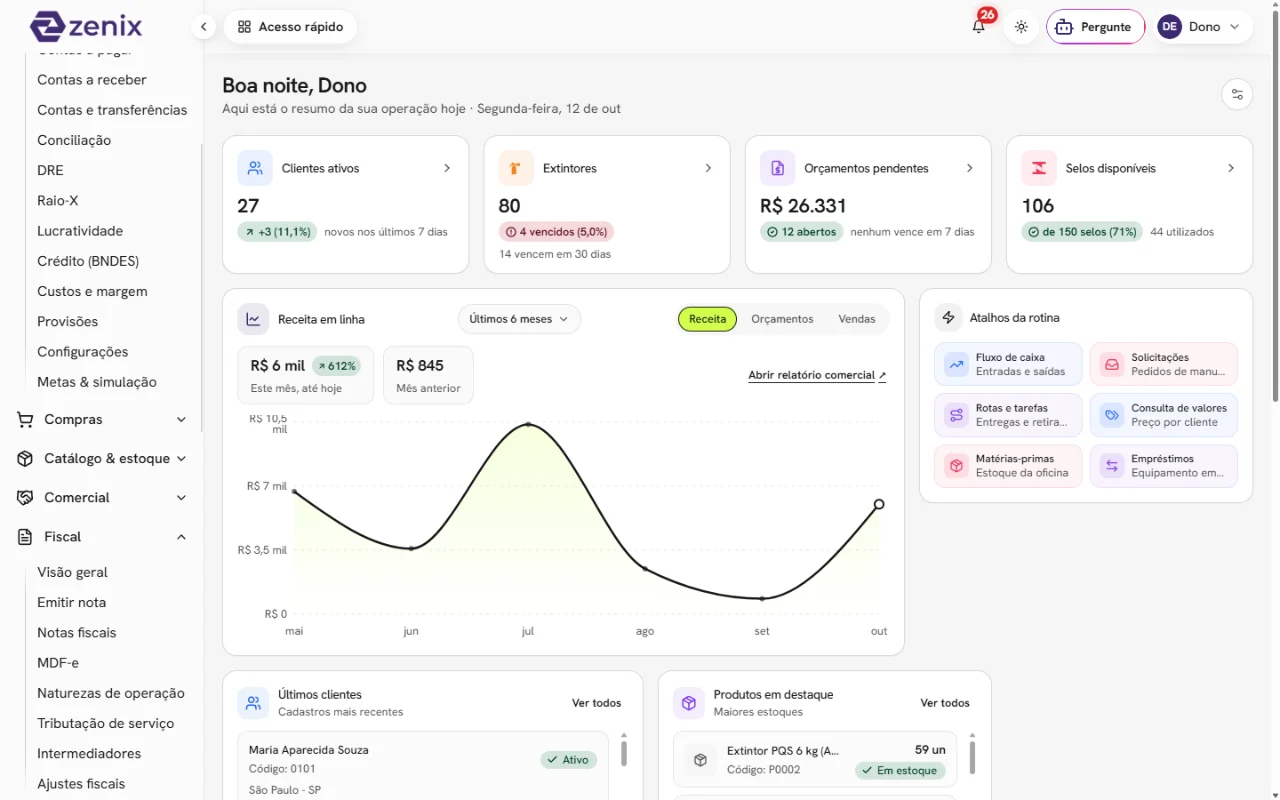Click the Receita em linha chart icon
This screenshot has width=1280, height=800.
coord(254,319)
